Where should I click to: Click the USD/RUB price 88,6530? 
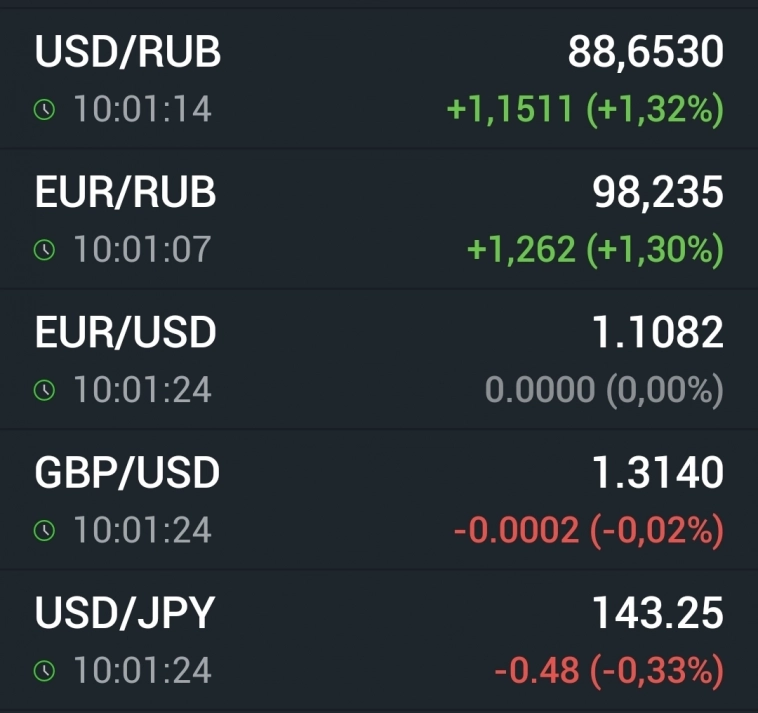click(645, 52)
